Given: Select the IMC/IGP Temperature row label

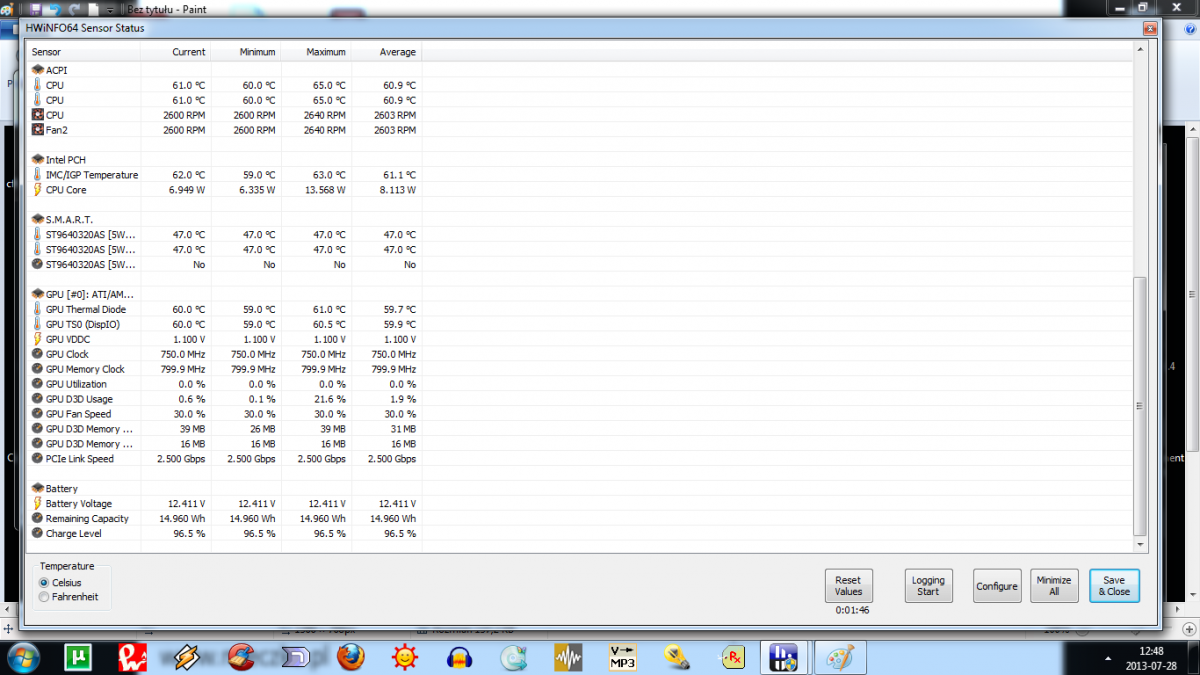Looking at the screenshot, I should [x=92, y=175].
